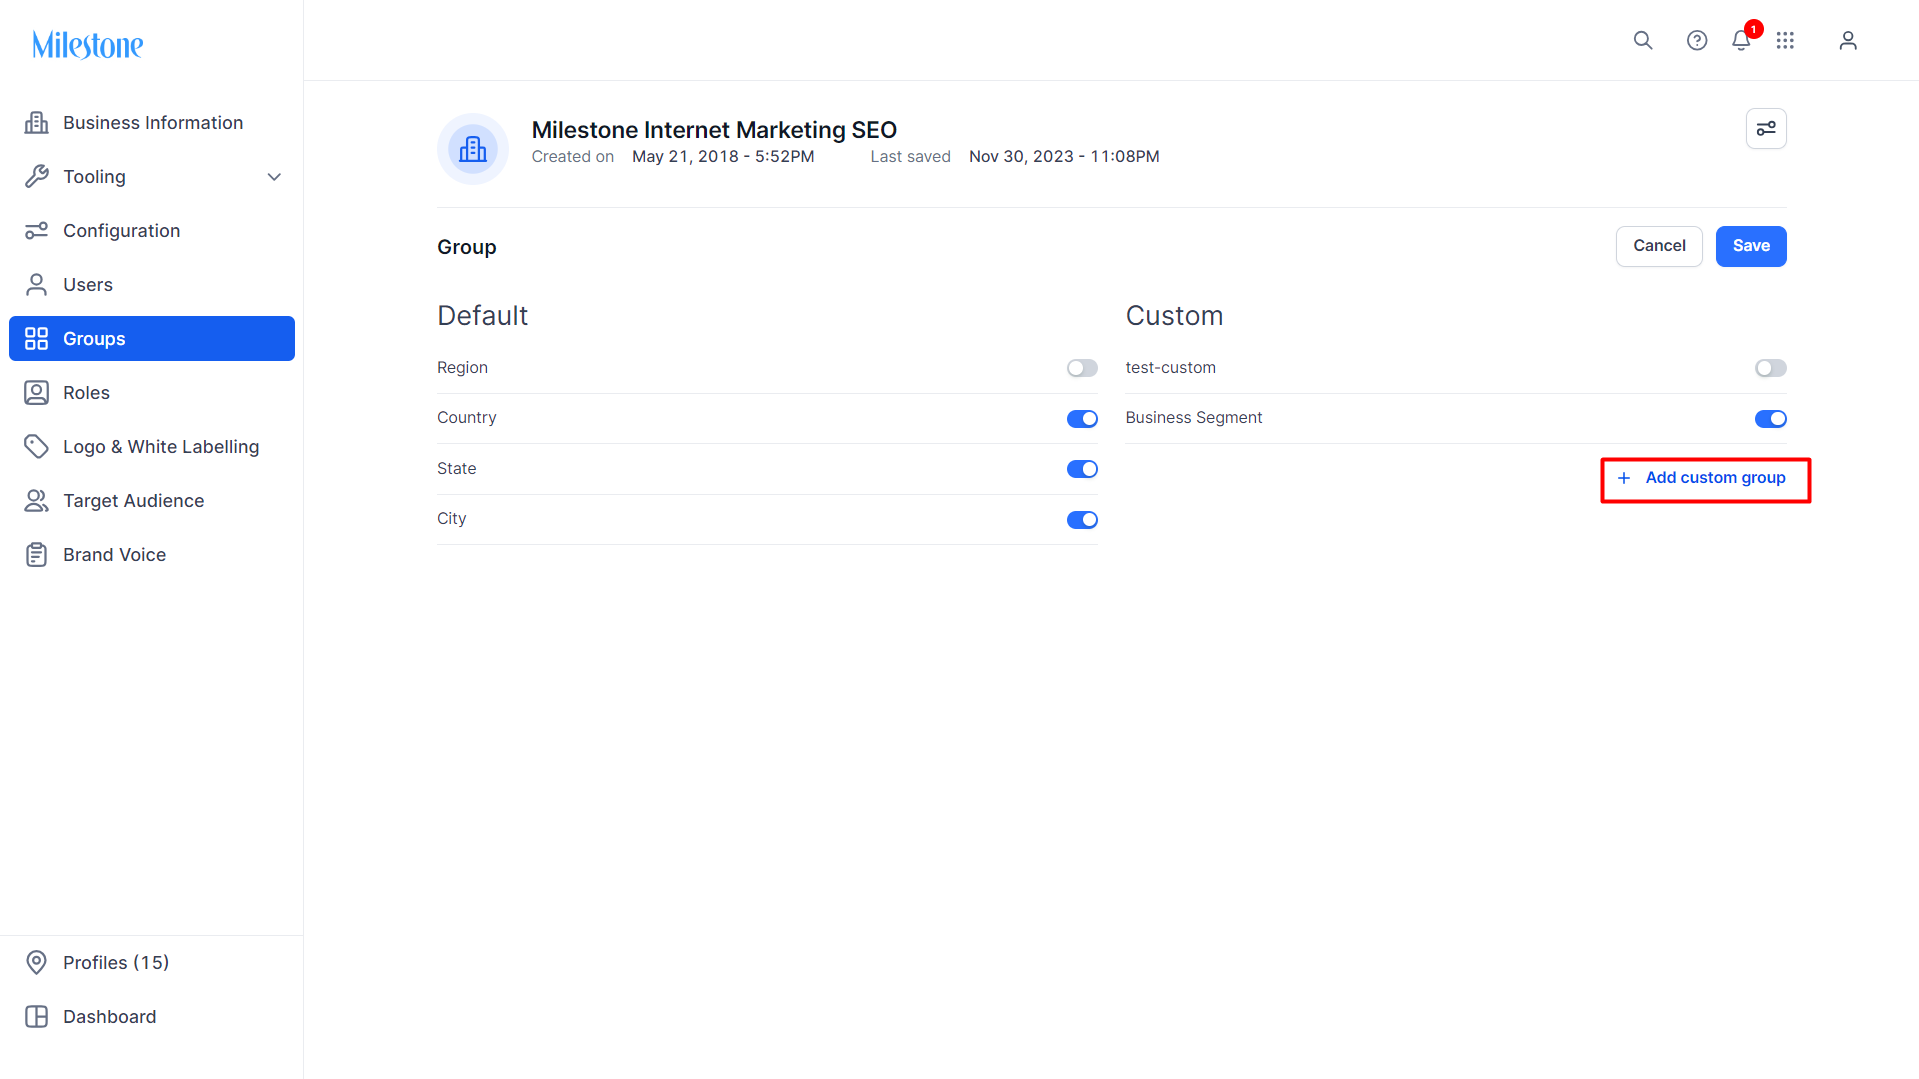This screenshot has width=1919, height=1079.
Task: Click the State row label
Action: [x=456, y=469]
